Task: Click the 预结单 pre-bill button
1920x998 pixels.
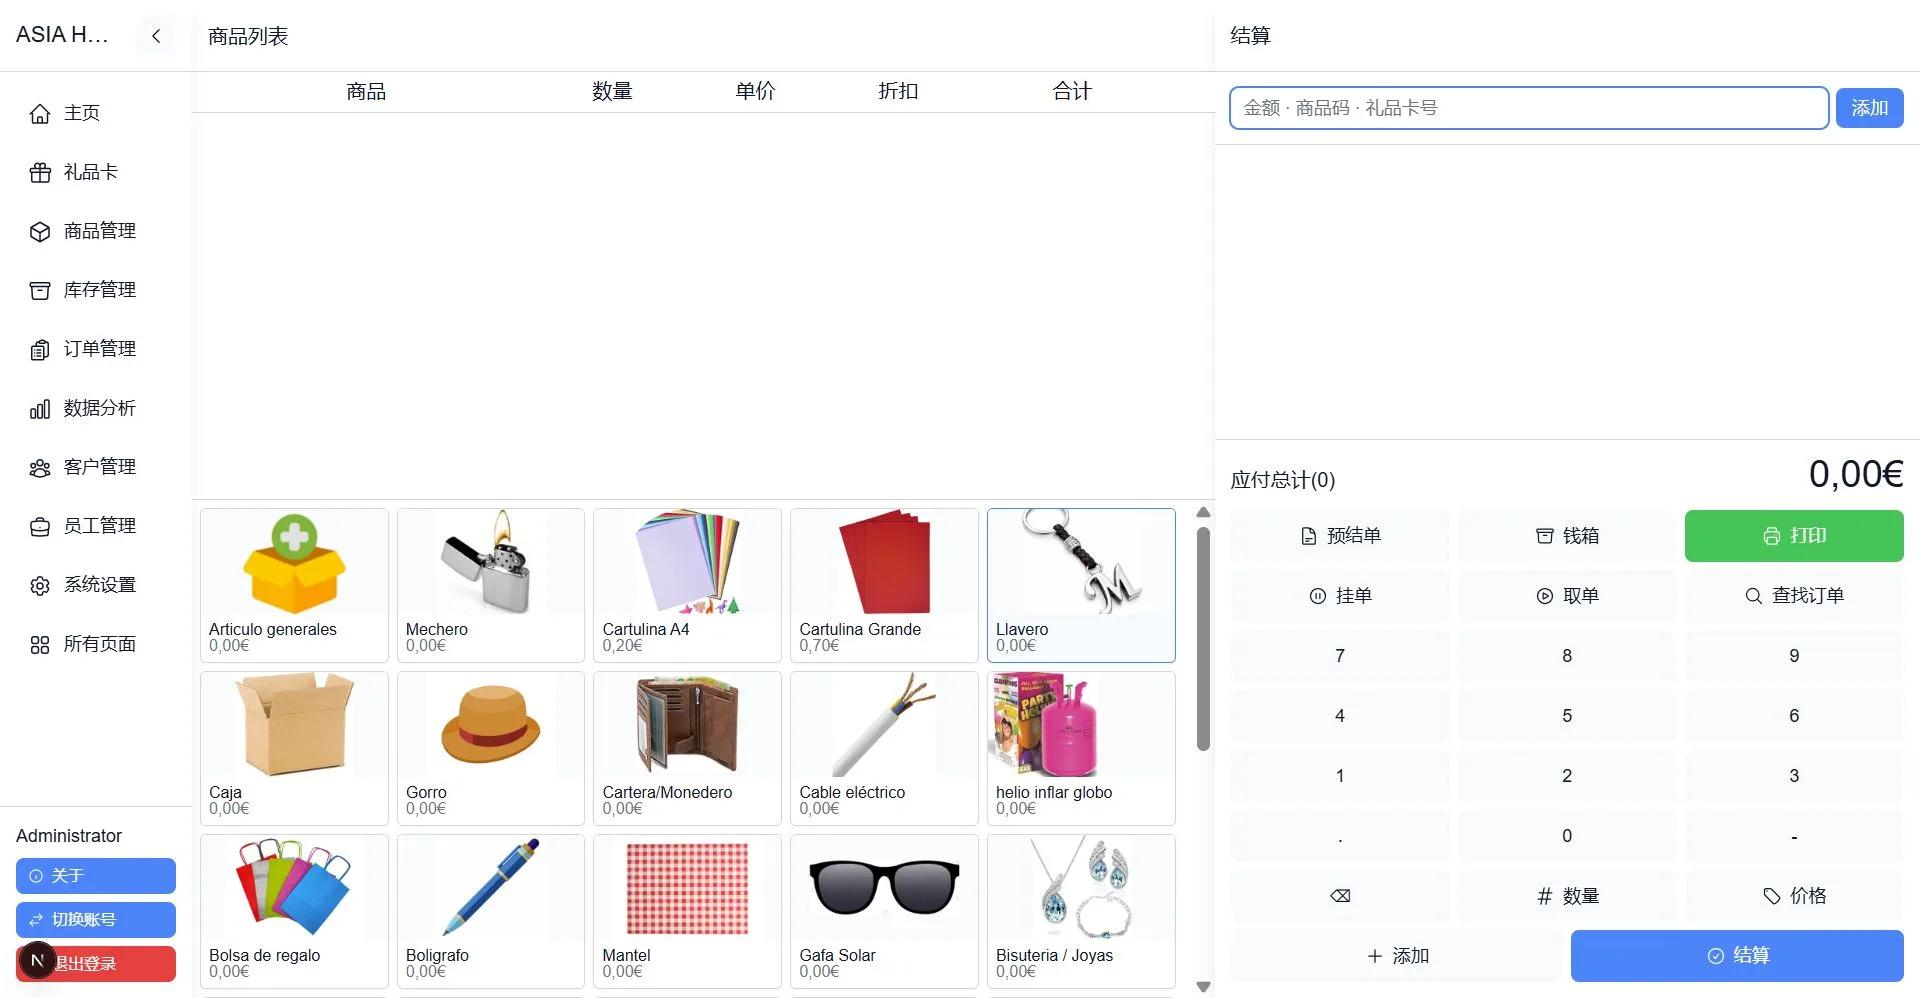Action: [1340, 536]
